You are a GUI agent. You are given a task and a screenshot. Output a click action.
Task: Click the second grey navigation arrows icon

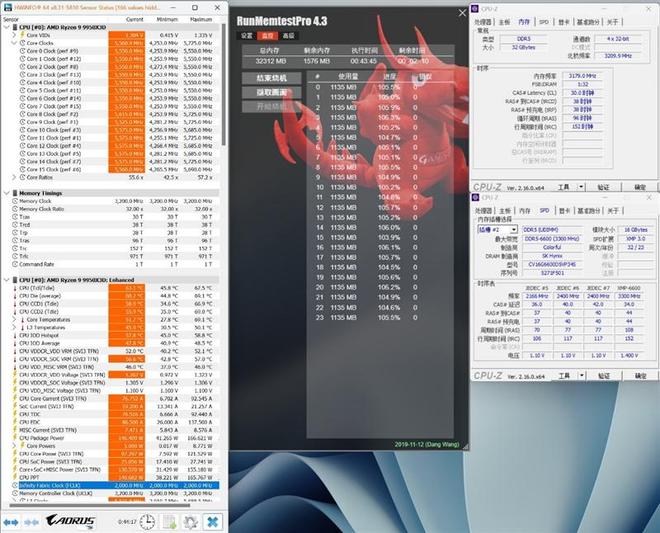pyautogui.click(x=33, y=522)
